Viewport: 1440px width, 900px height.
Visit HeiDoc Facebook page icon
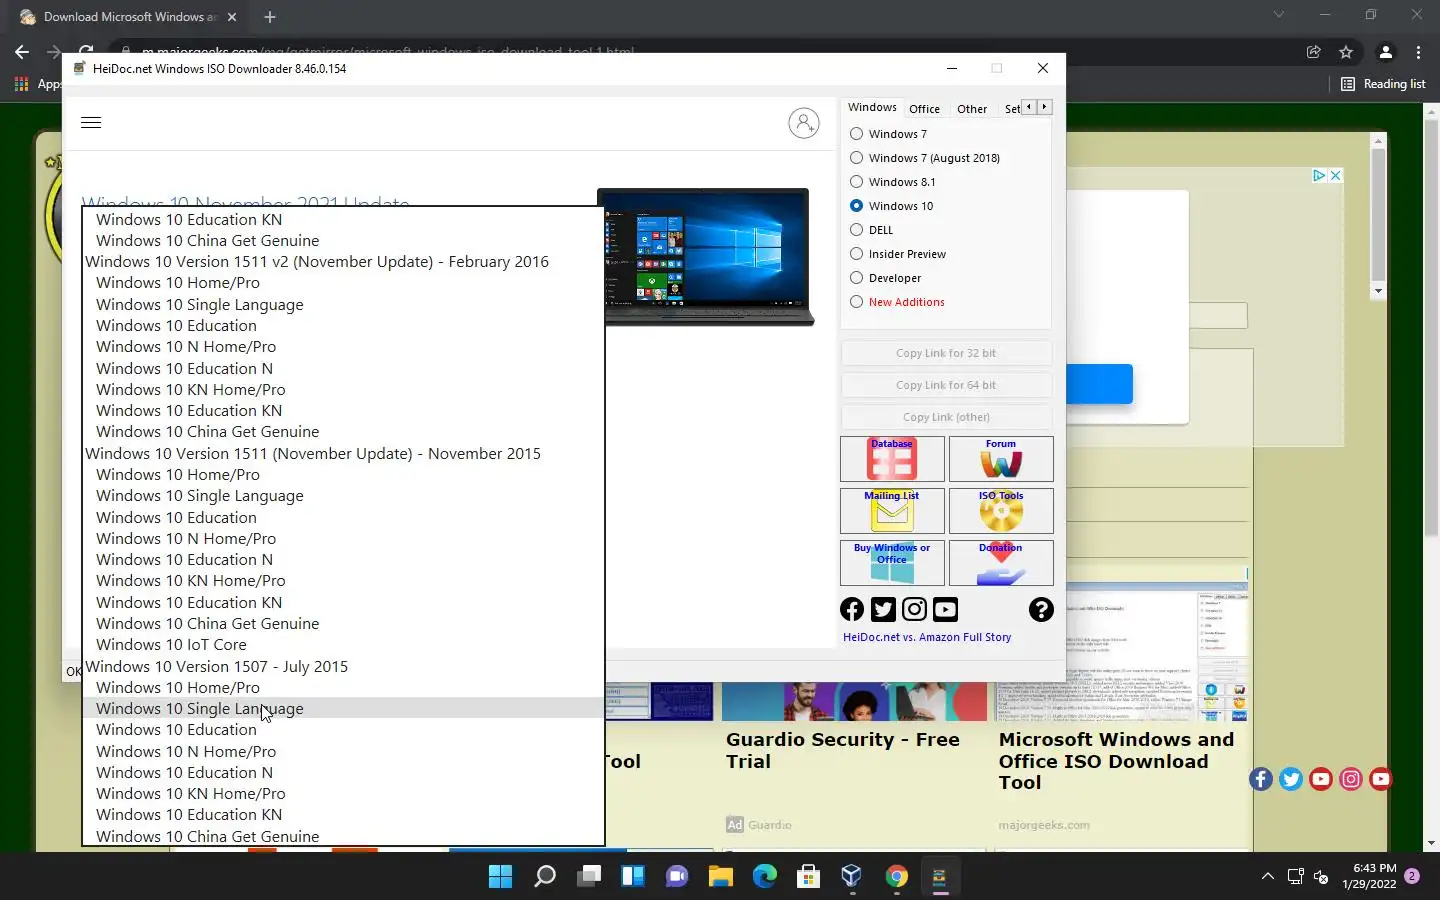point(852,609)
